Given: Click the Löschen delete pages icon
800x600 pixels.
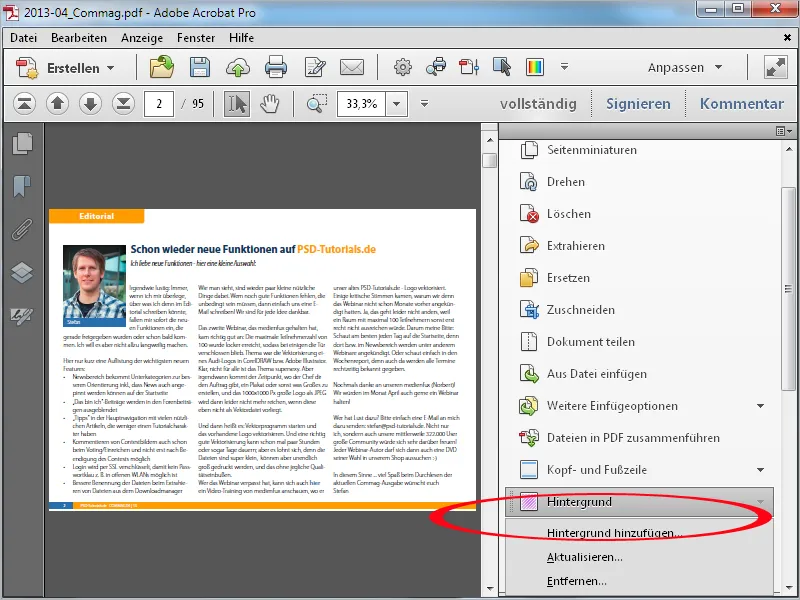Looking at the screenshot, I should point(529,214).
